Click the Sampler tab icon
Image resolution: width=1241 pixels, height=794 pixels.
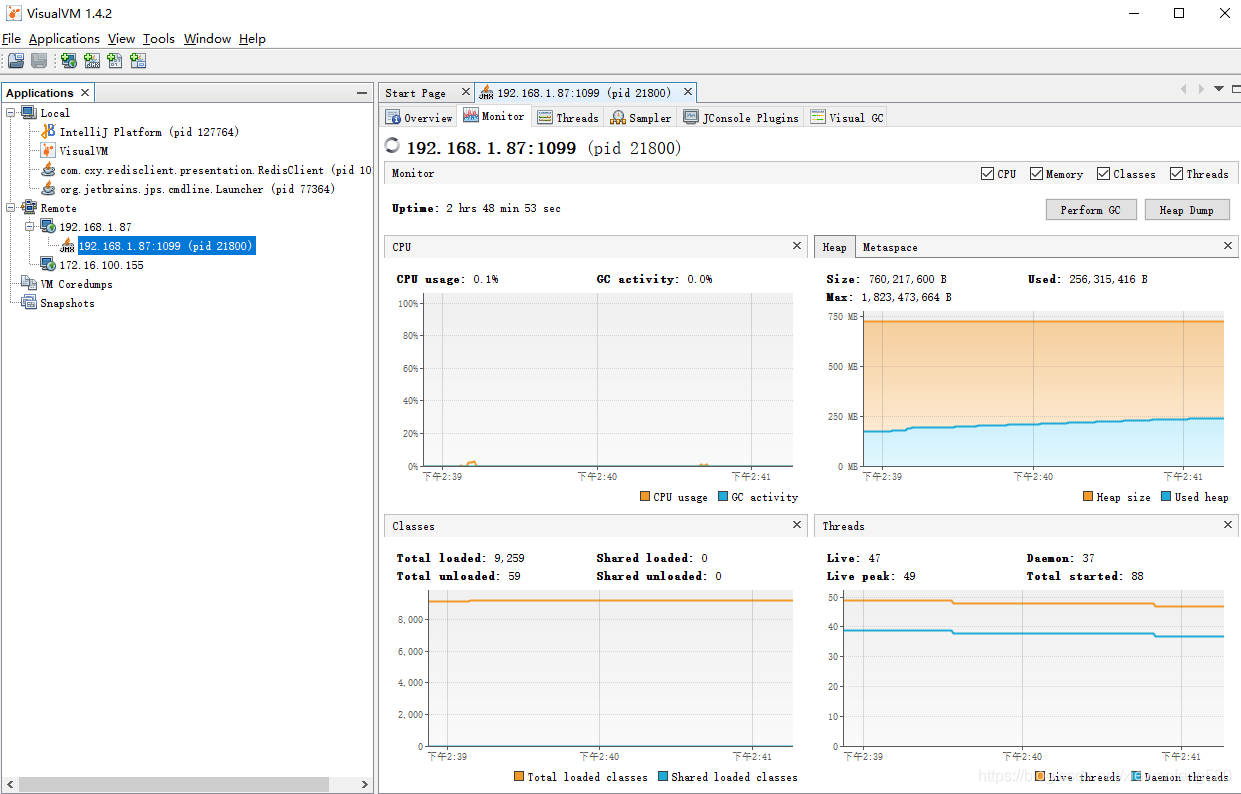click(x=618, y=118)
